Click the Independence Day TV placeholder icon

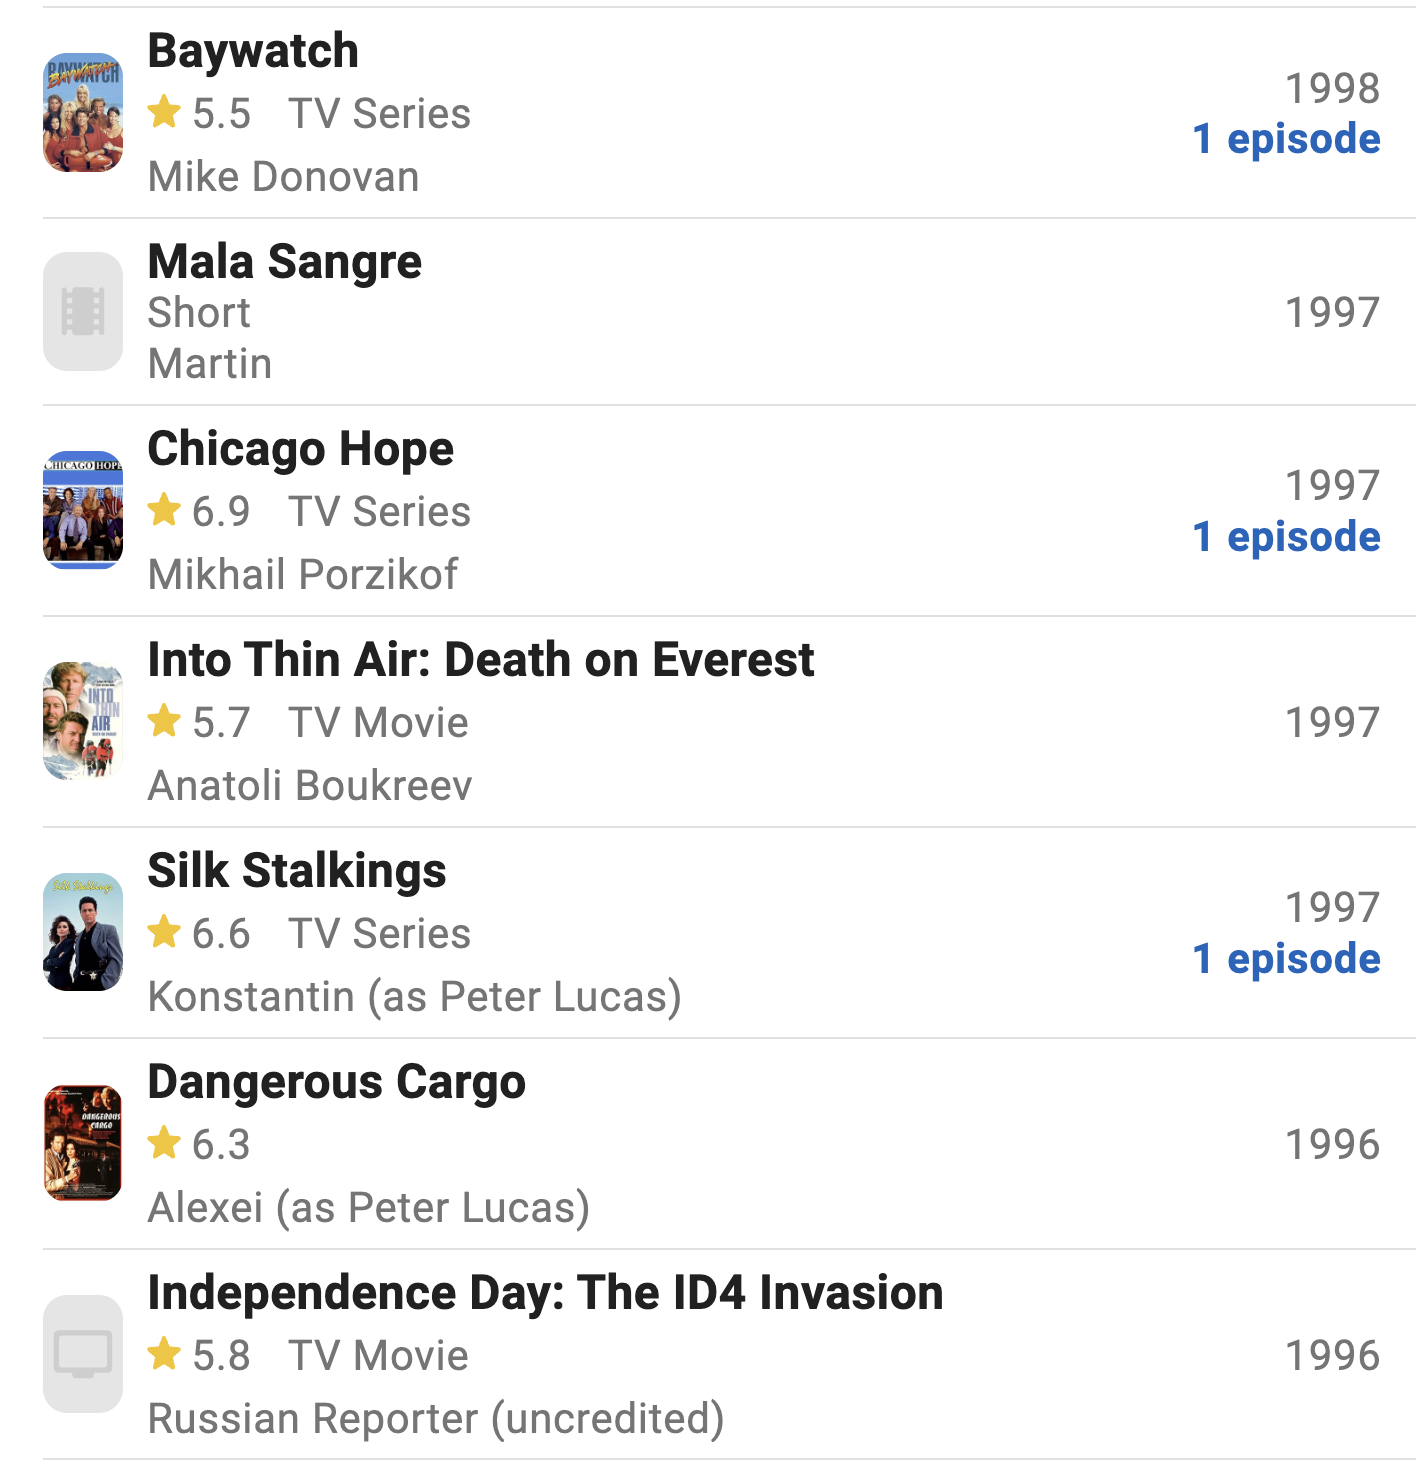[83, 1354]
